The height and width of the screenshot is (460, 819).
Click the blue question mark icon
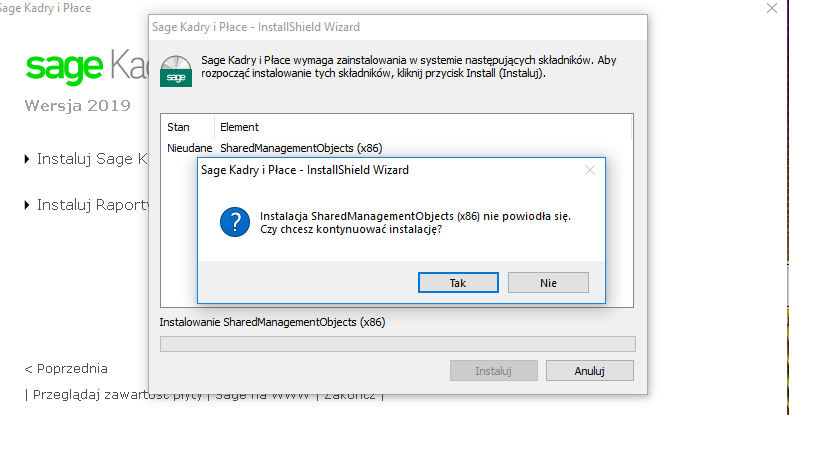tap(235, 222)
